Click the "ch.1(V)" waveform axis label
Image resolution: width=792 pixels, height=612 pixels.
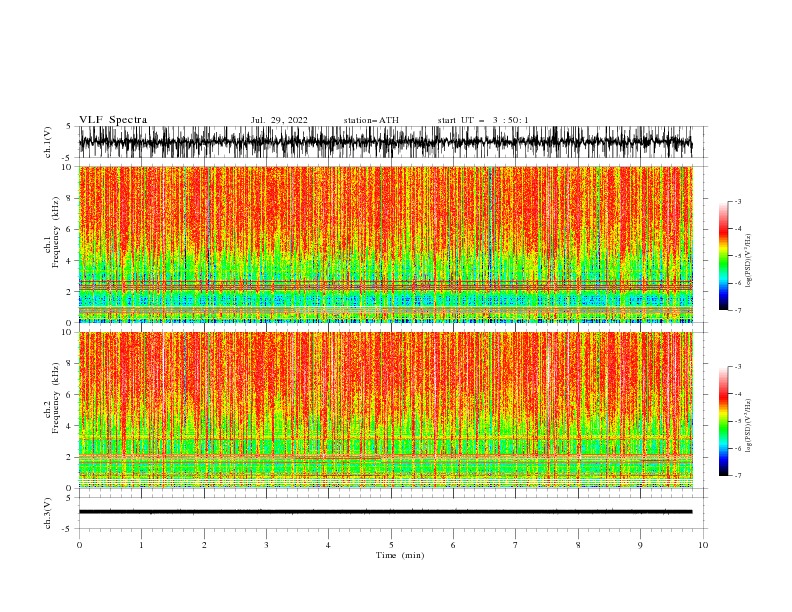point(48,142)
